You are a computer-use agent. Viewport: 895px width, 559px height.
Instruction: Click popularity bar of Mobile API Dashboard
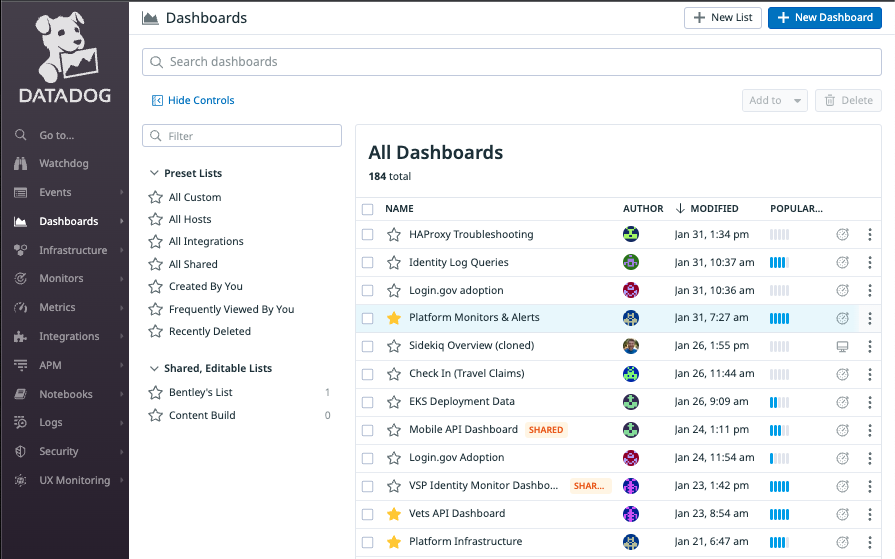pyautogui.click(x=779, y=430)
